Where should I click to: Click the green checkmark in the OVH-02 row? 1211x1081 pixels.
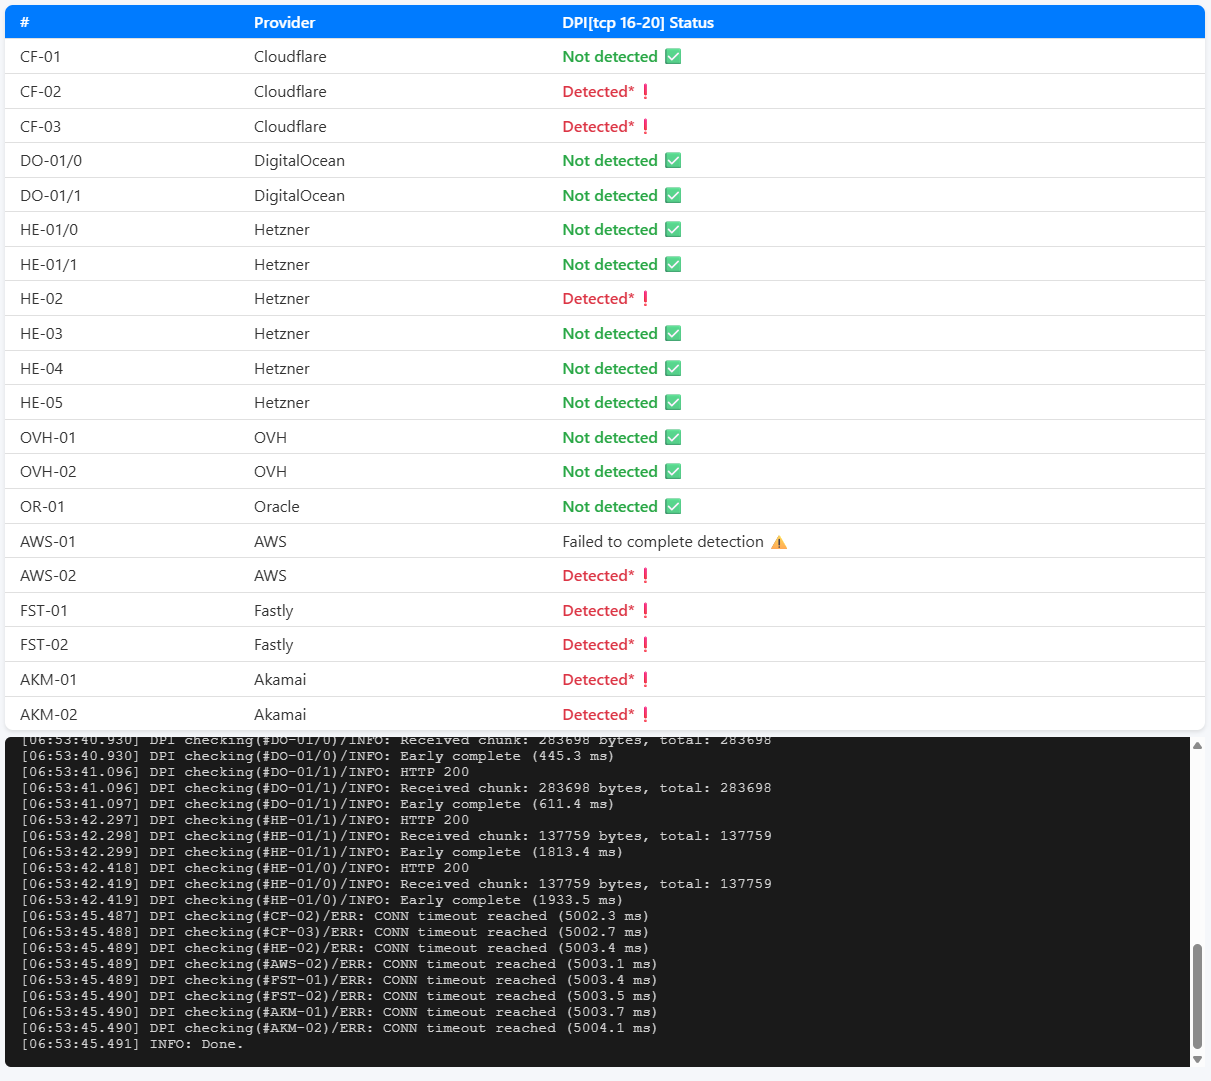[673, 472]
